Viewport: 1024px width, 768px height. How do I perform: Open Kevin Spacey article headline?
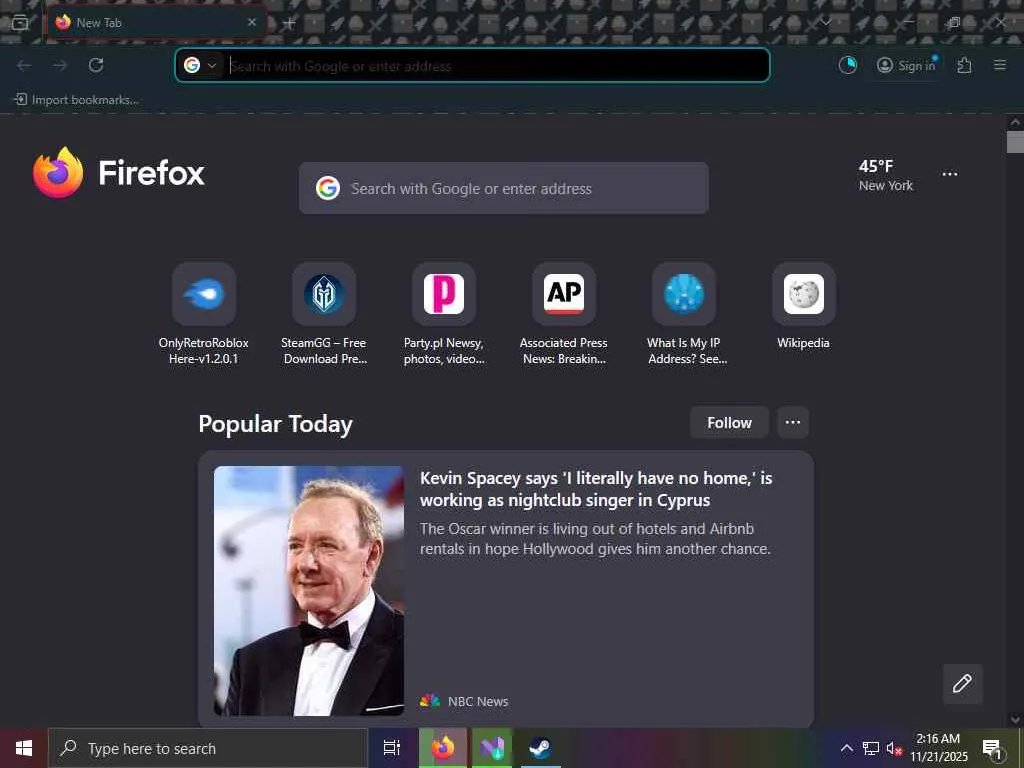[596, 489]
